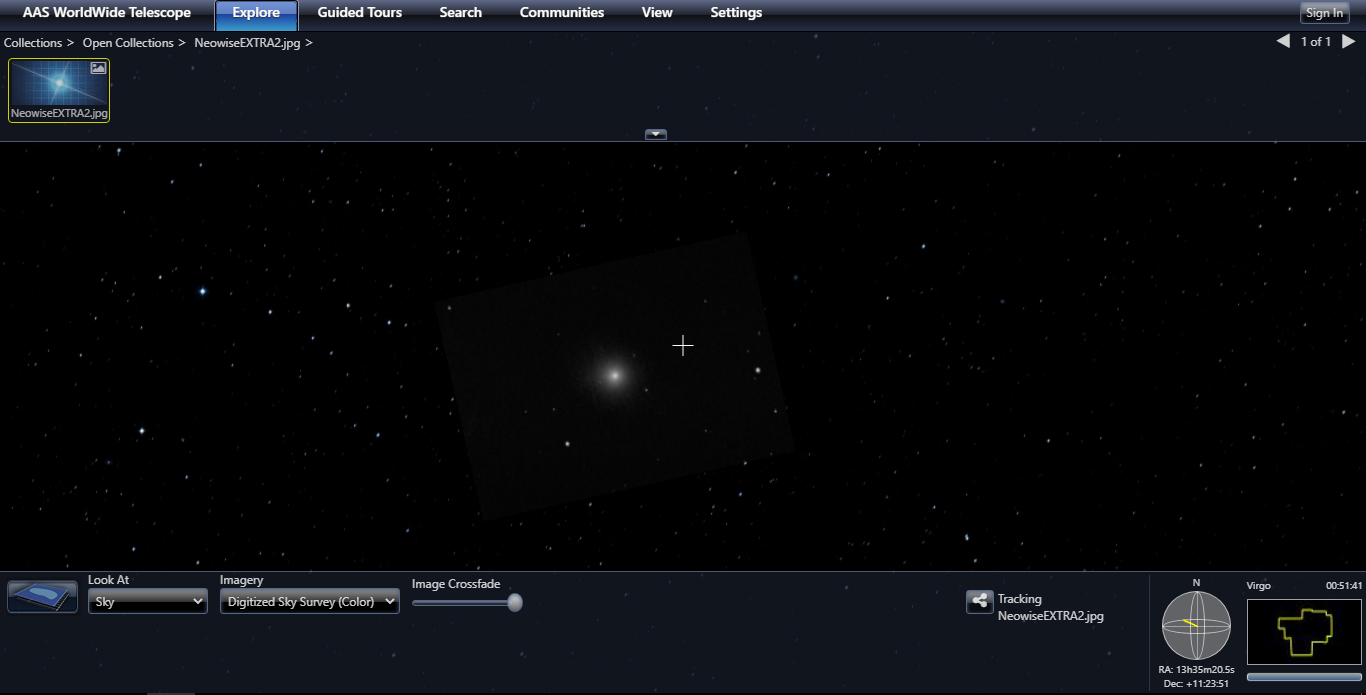
Task: Open the Settings tab
Action: [x=736, y=13]
